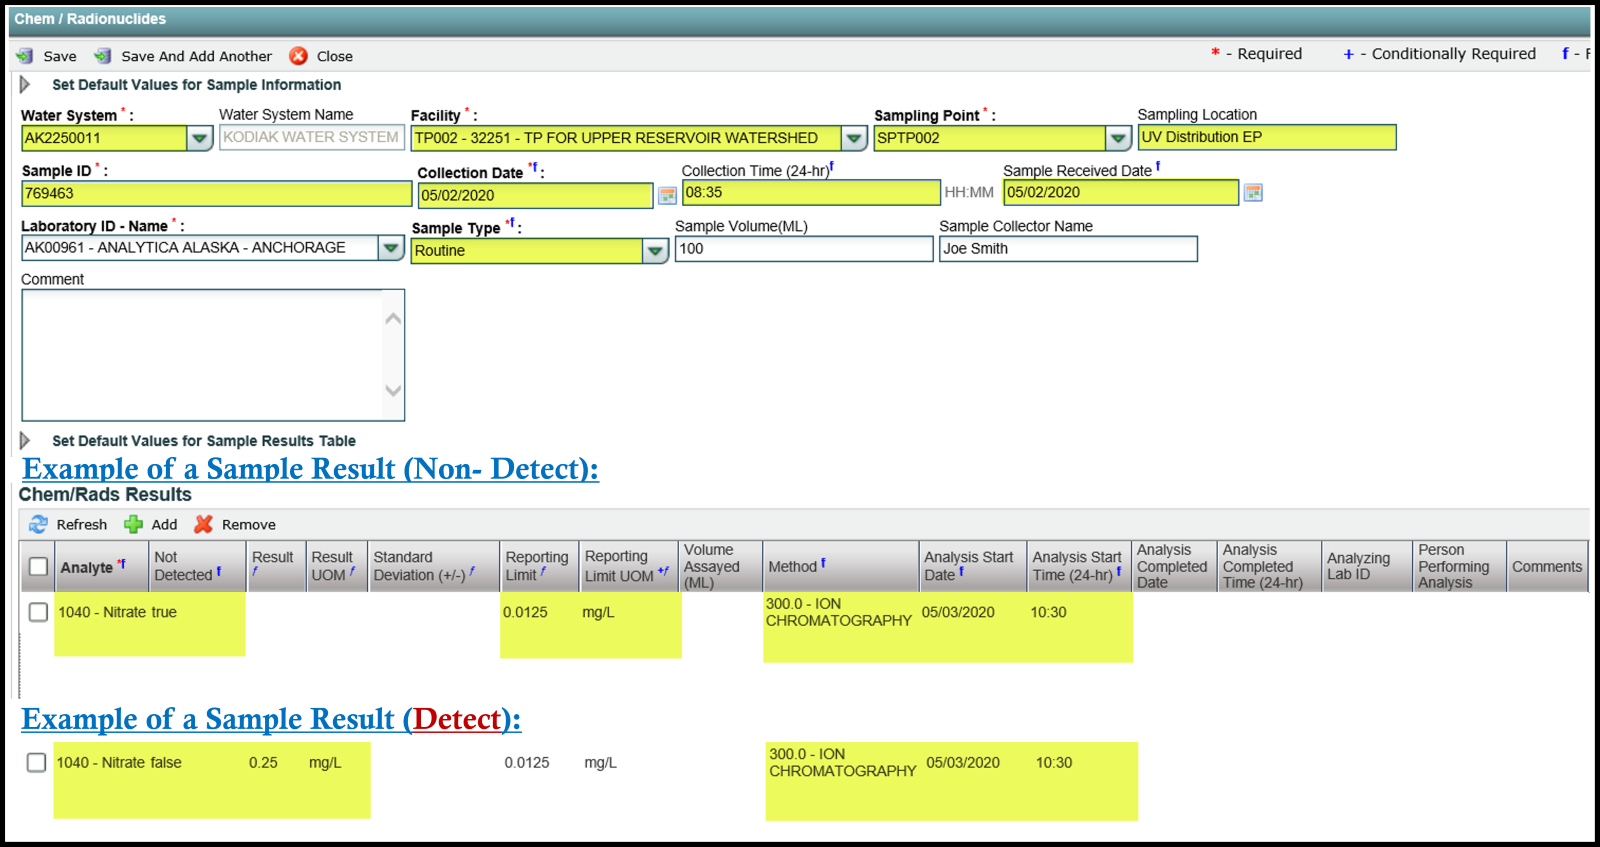The width and height of the screenshot is (1600, 847).
Task: Open the Sample Type dropdown
Action: [655, 251]
